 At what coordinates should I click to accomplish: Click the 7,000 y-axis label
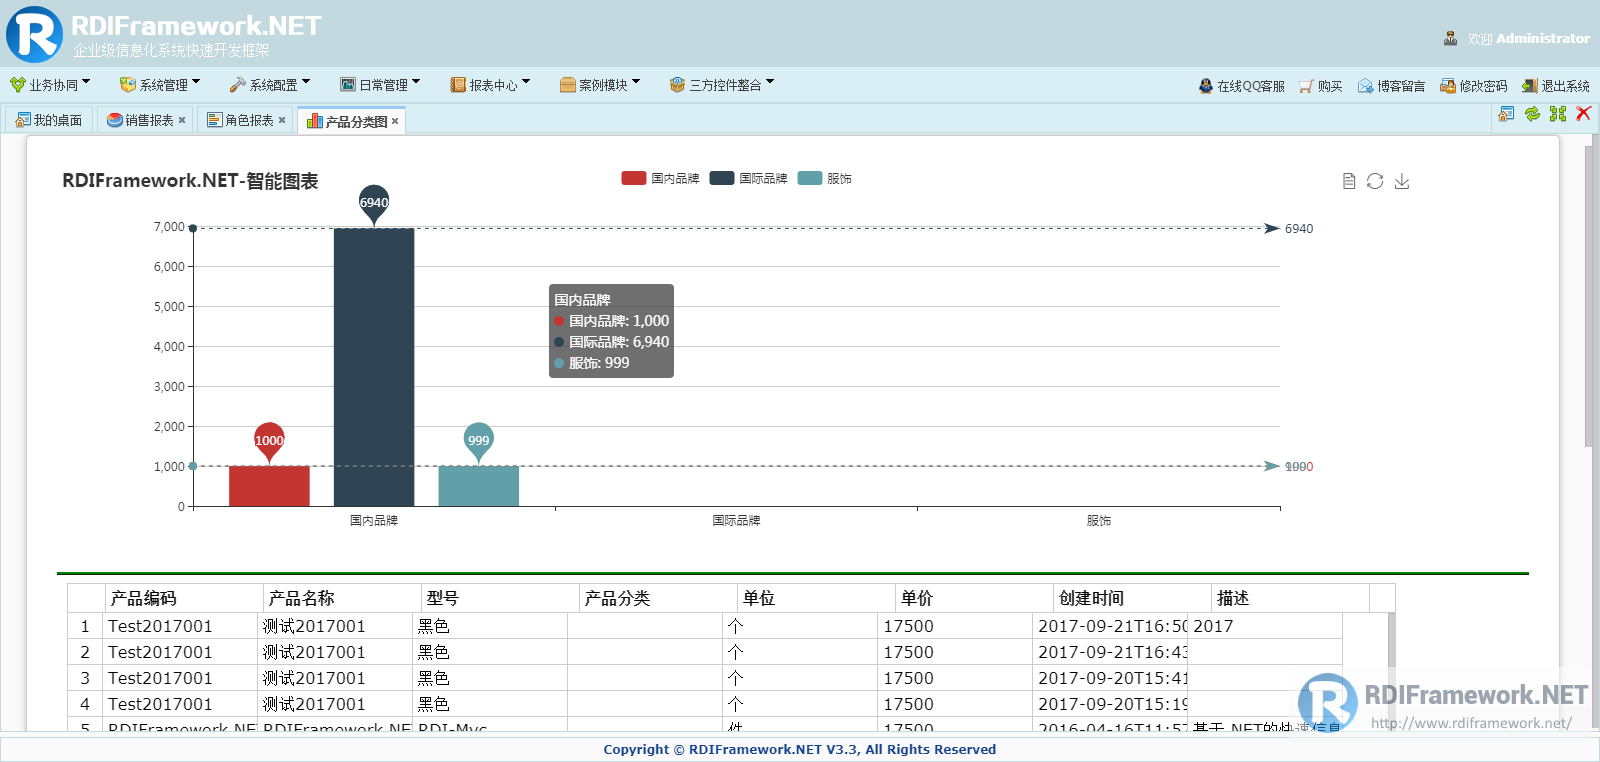pos(169,227)
